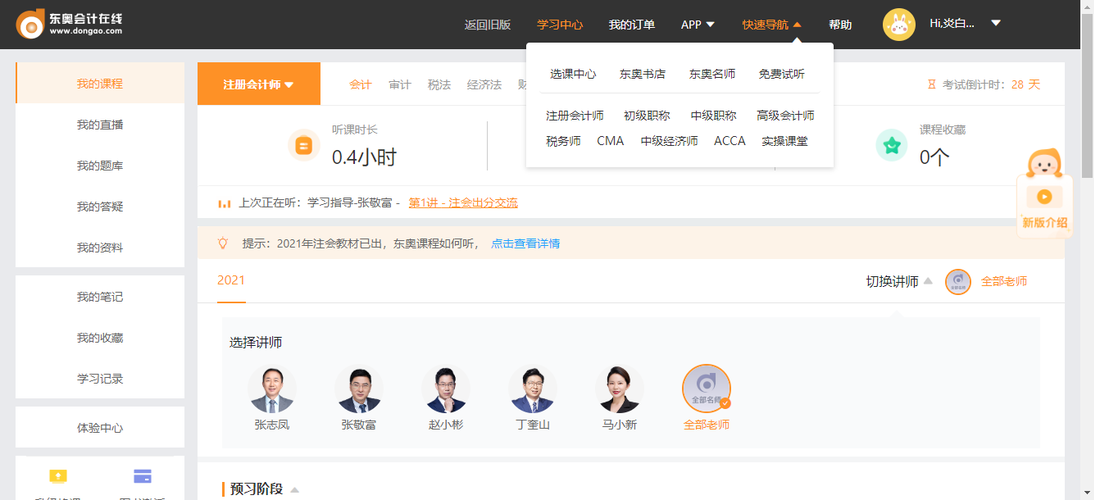Open the rabbit user avatar
This screenshot has height=500, width=1094.
899,24
